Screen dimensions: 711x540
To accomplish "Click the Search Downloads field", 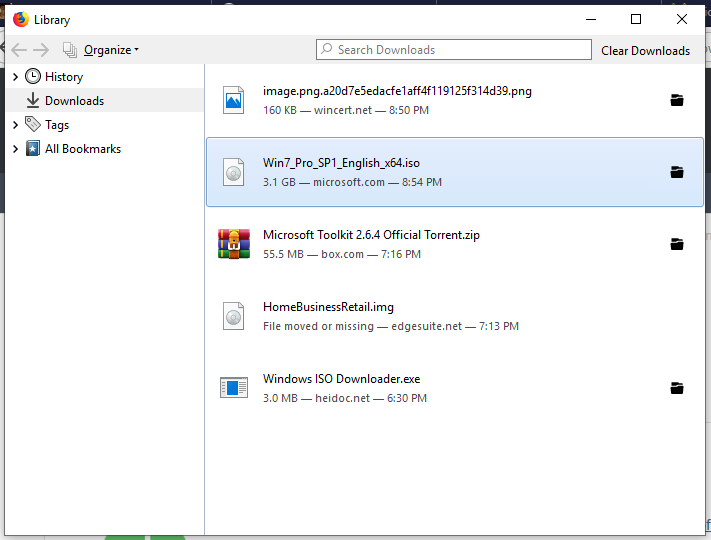I will [x=453, y=49].
